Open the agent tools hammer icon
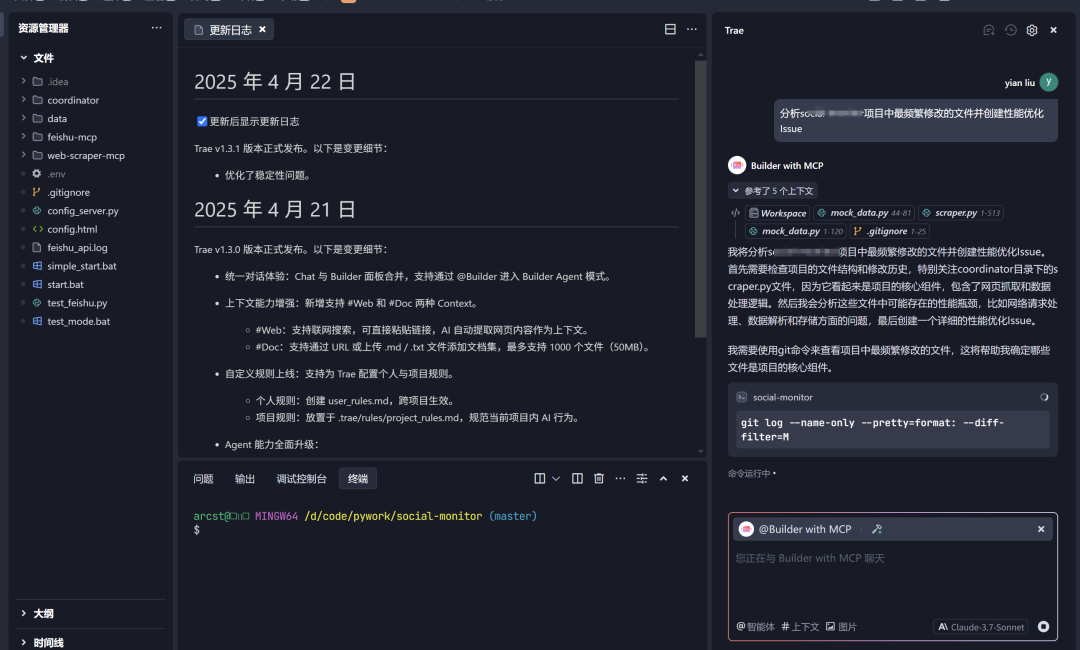Image resolution: width=1080 pixels, height=650 pixels. coord(877,530)
